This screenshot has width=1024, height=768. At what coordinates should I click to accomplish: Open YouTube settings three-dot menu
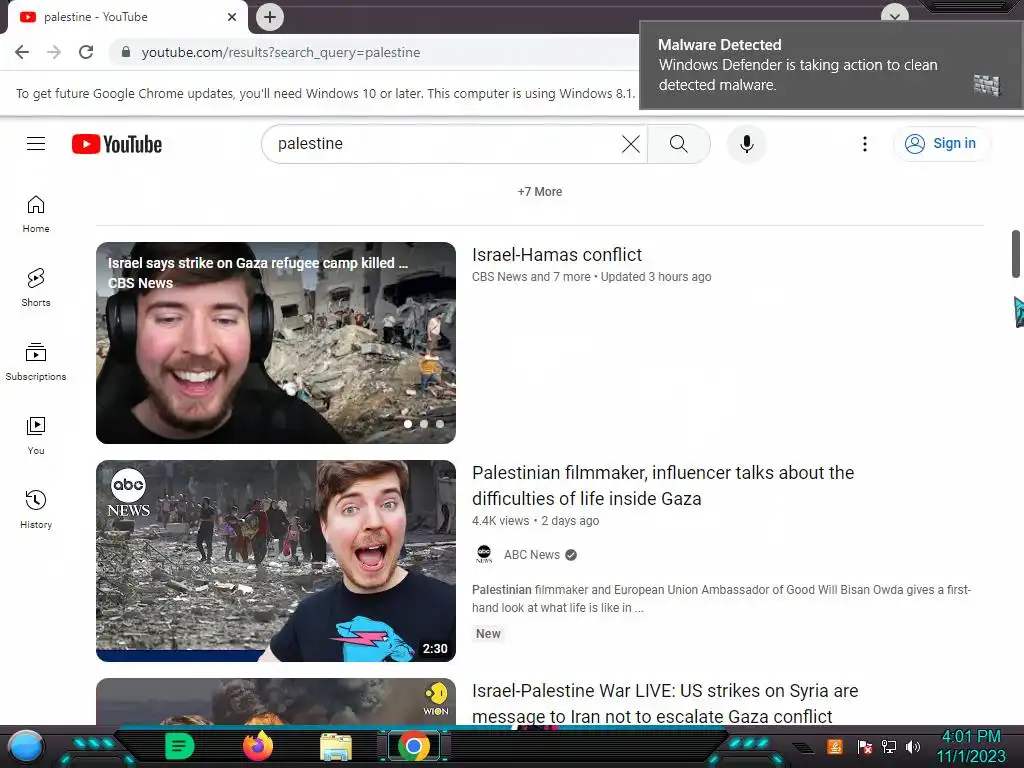(x=865, y=144)
